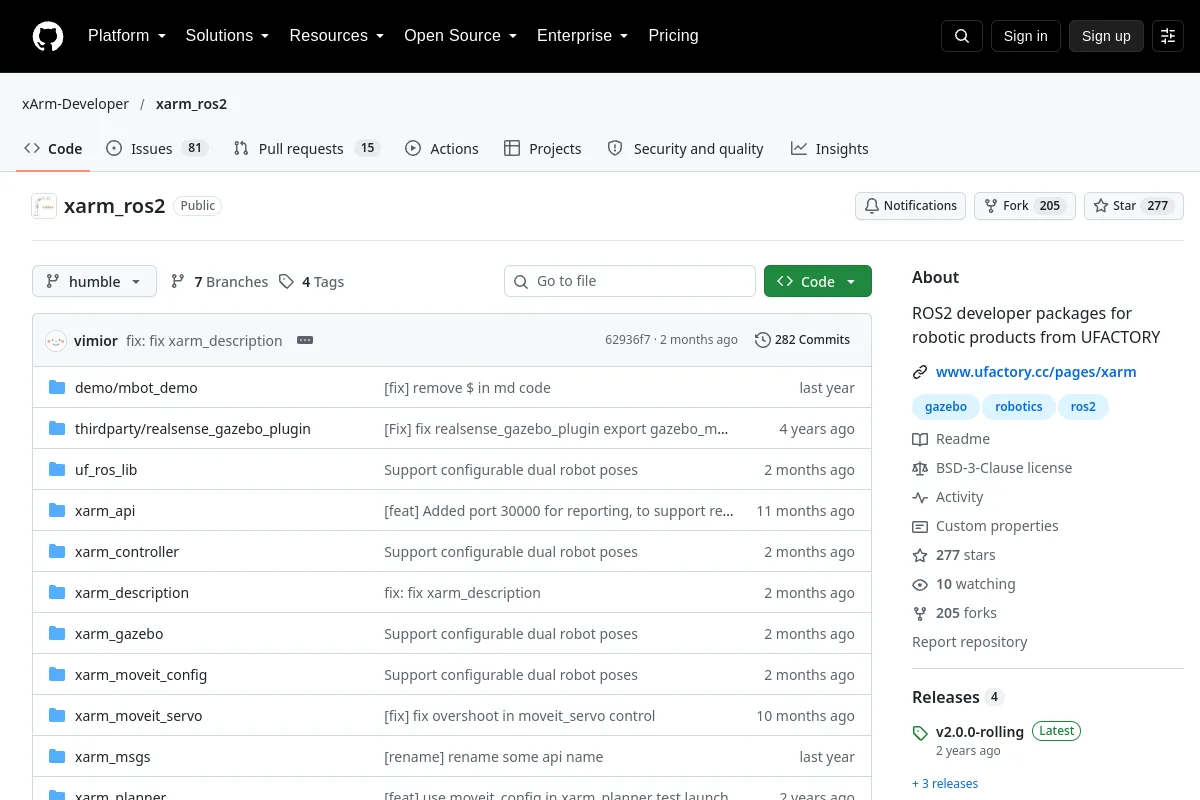Screen dimensions: 1200x800
Task: Click the folder icon beside xarm_moveit_config
Action: click(57, 675)
